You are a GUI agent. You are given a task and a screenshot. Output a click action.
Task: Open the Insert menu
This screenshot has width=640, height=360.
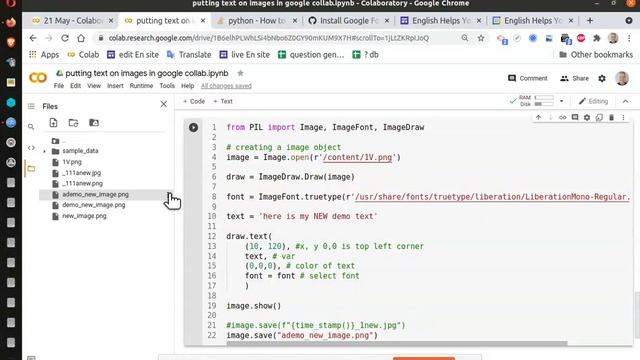tap(115, 86)
